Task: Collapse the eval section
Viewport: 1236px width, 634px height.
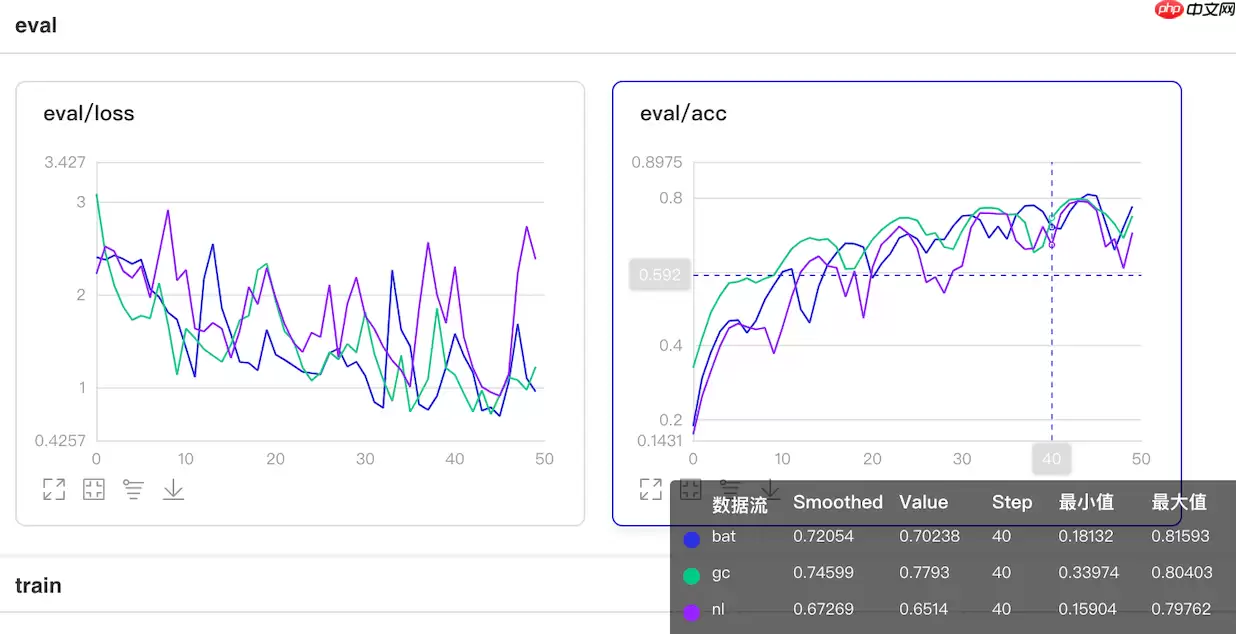Action: (x=36, y=25)
